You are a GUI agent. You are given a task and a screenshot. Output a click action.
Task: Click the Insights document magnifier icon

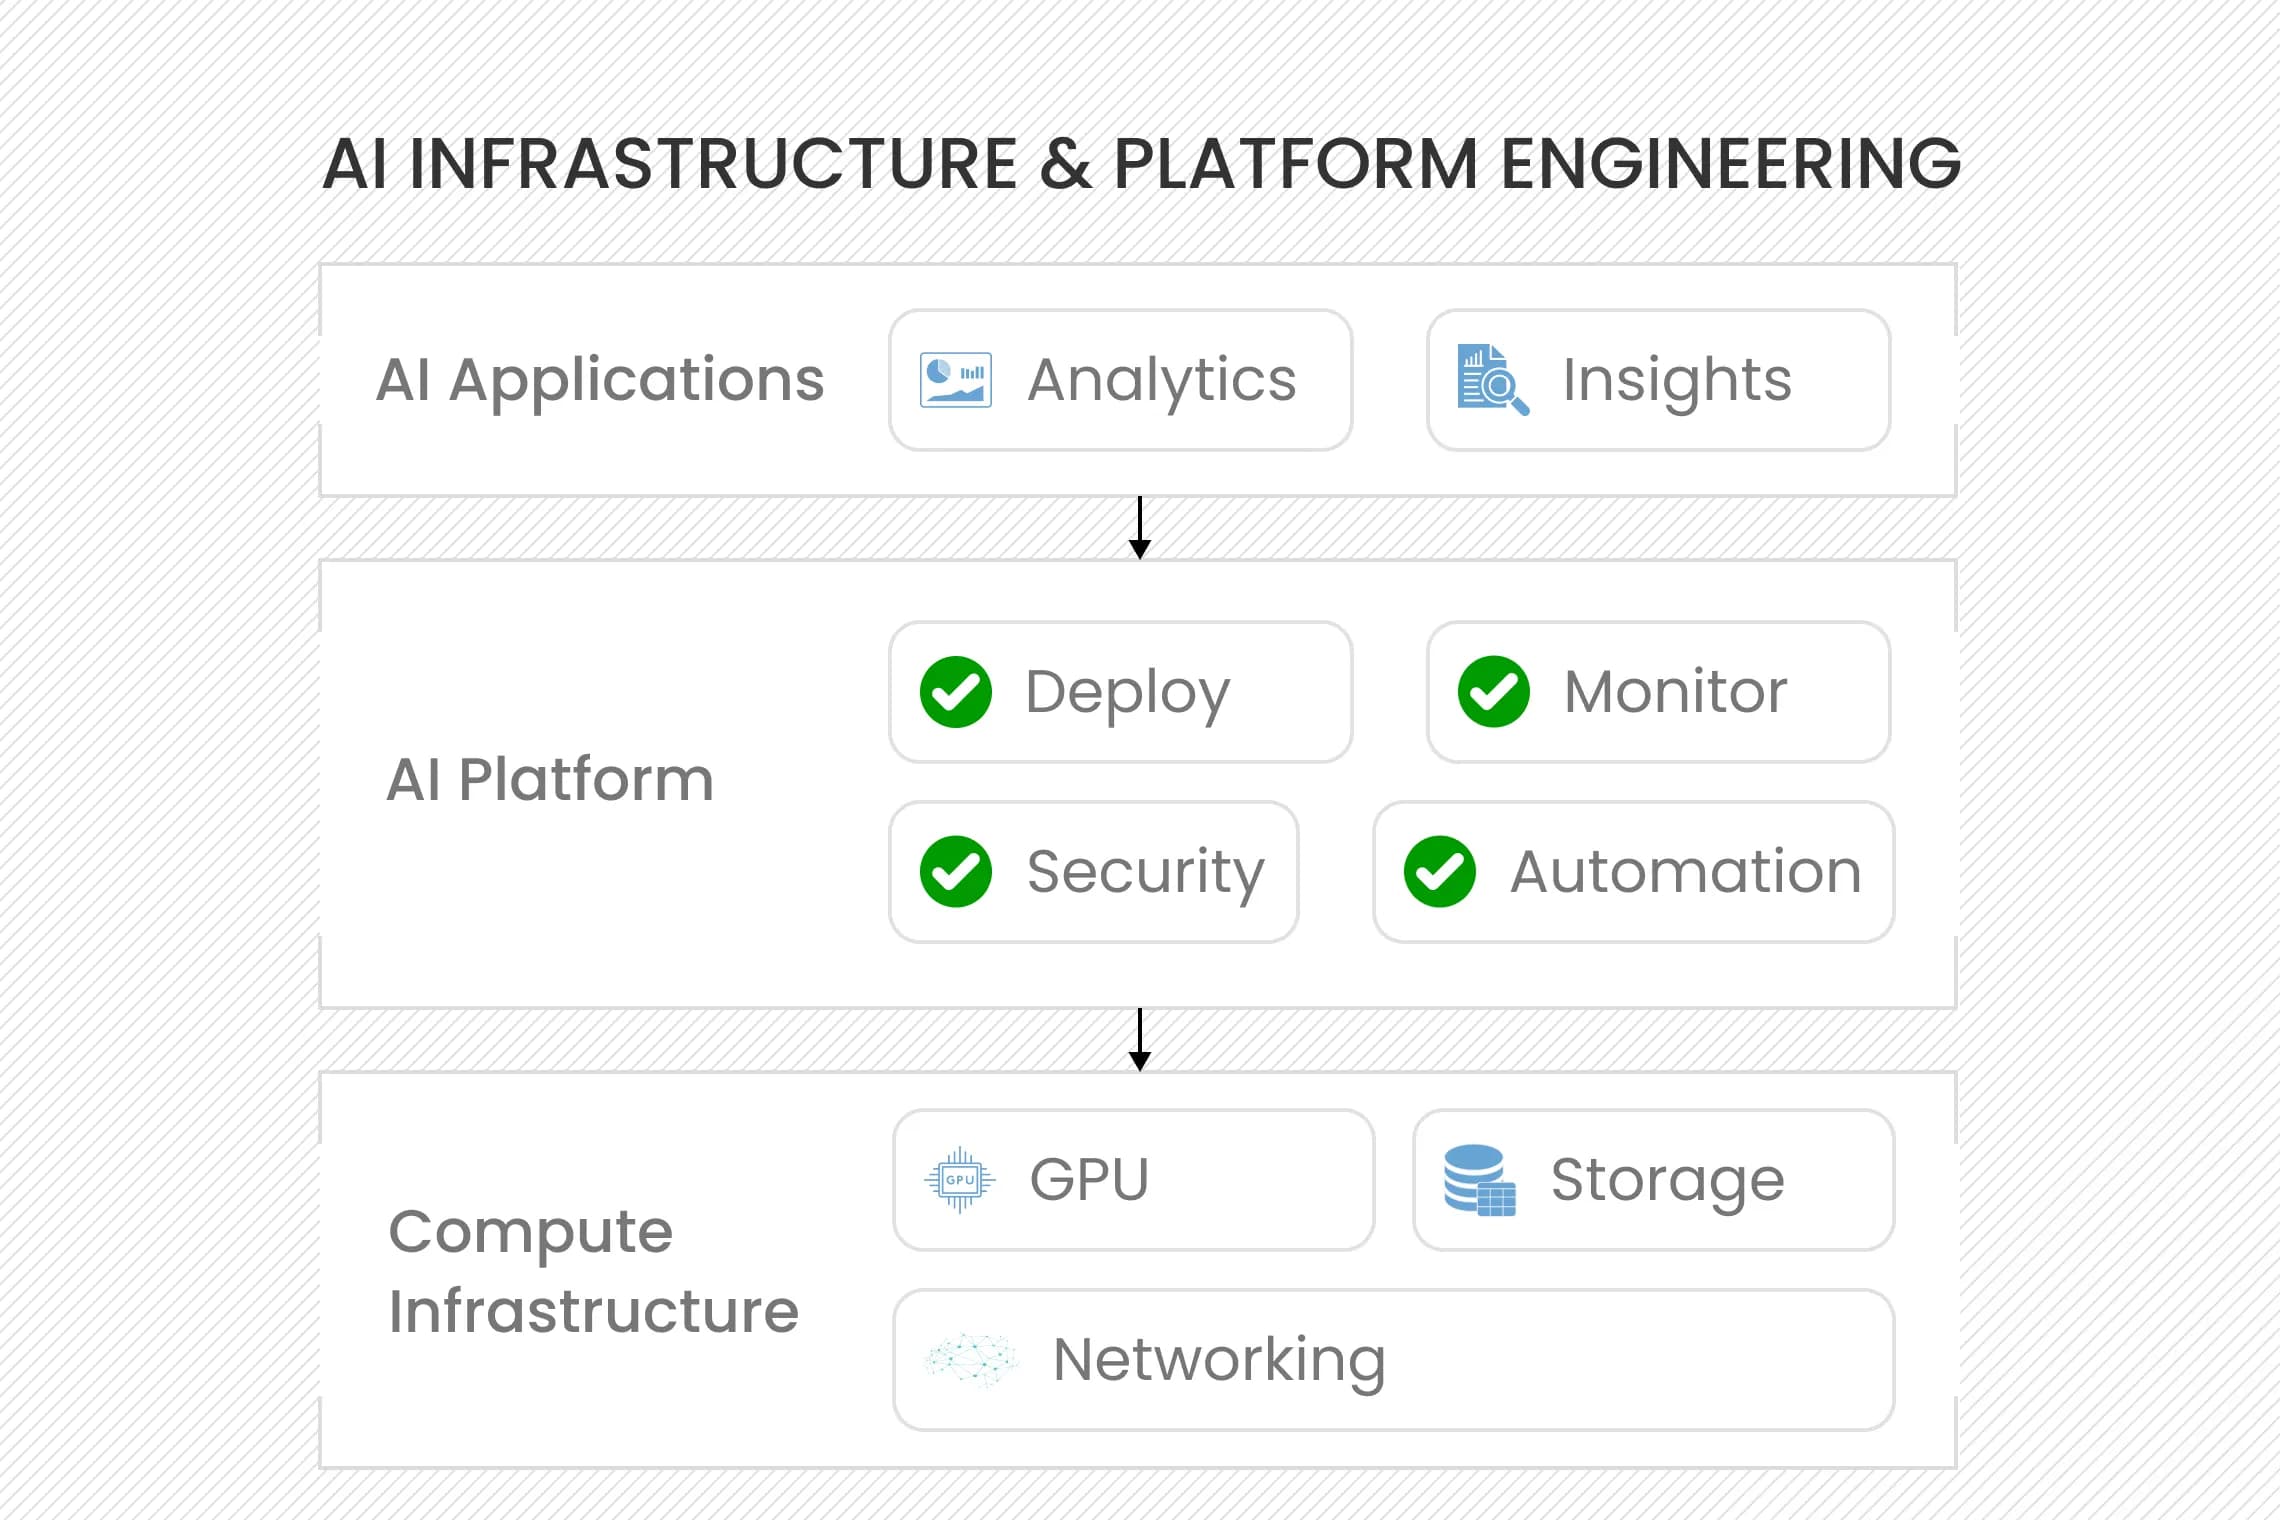pyautogui.click(x=1493, y=380)
